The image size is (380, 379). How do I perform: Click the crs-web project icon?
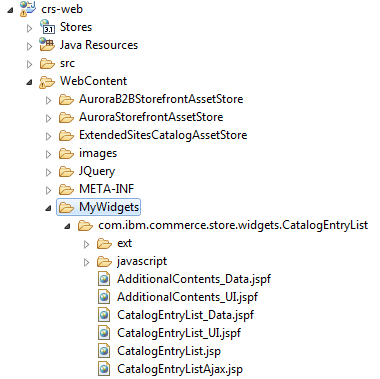(27, 9)
